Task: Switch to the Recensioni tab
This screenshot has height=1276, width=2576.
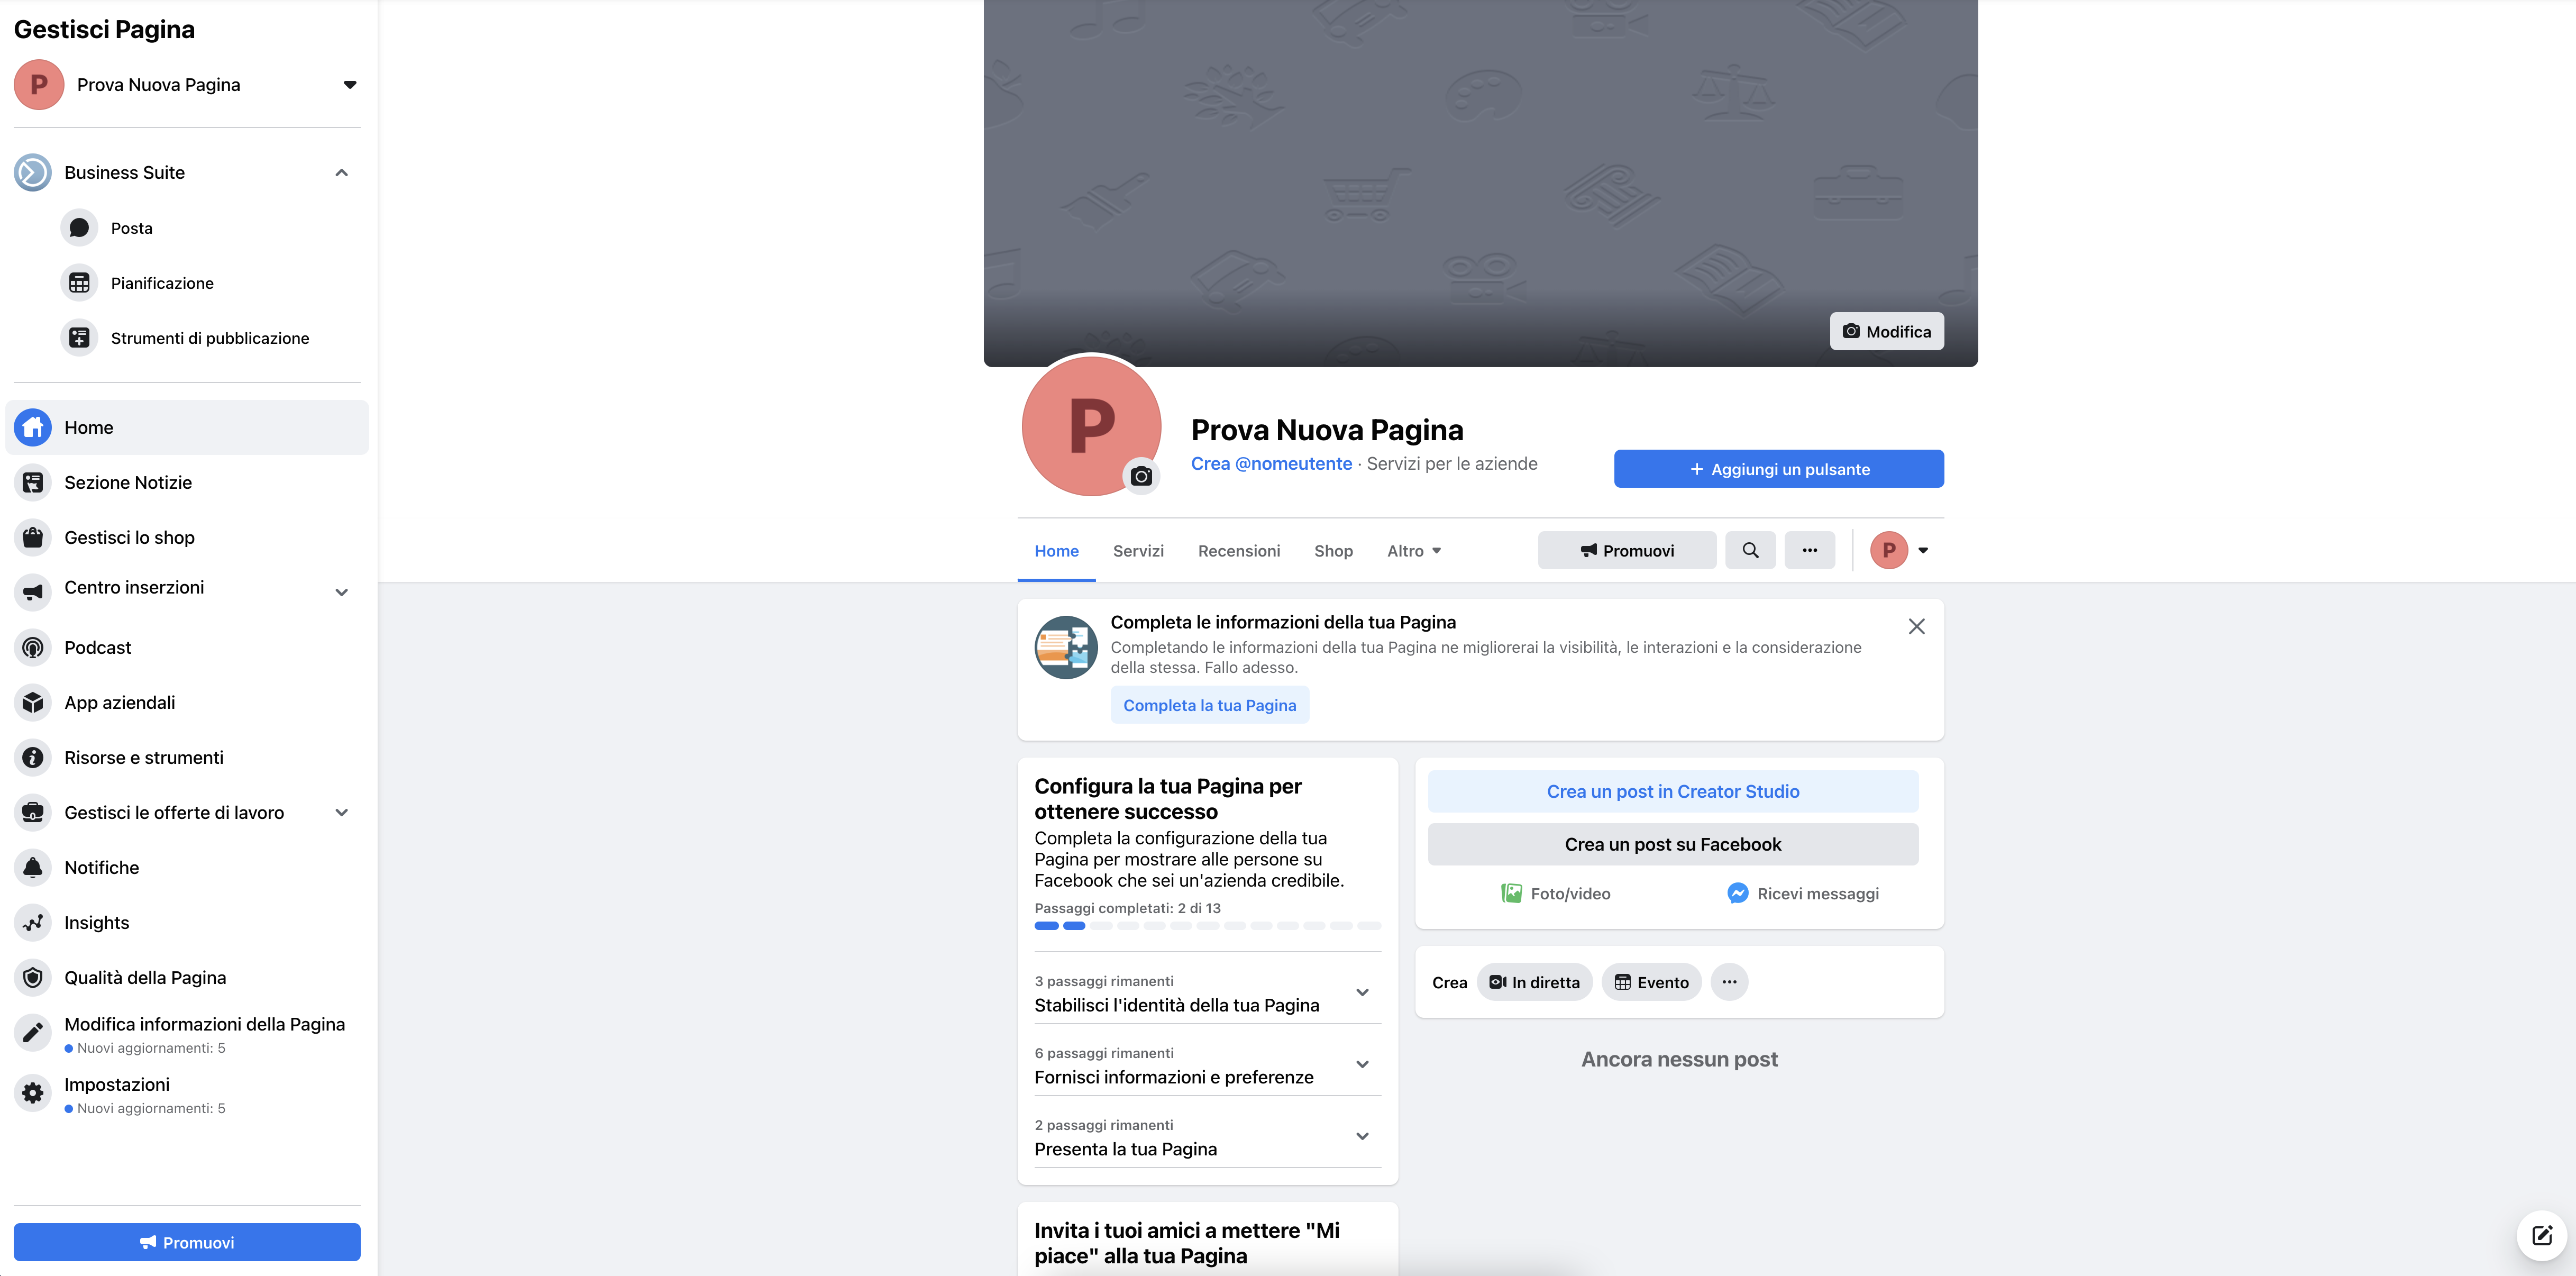Action: [1238, 551]
